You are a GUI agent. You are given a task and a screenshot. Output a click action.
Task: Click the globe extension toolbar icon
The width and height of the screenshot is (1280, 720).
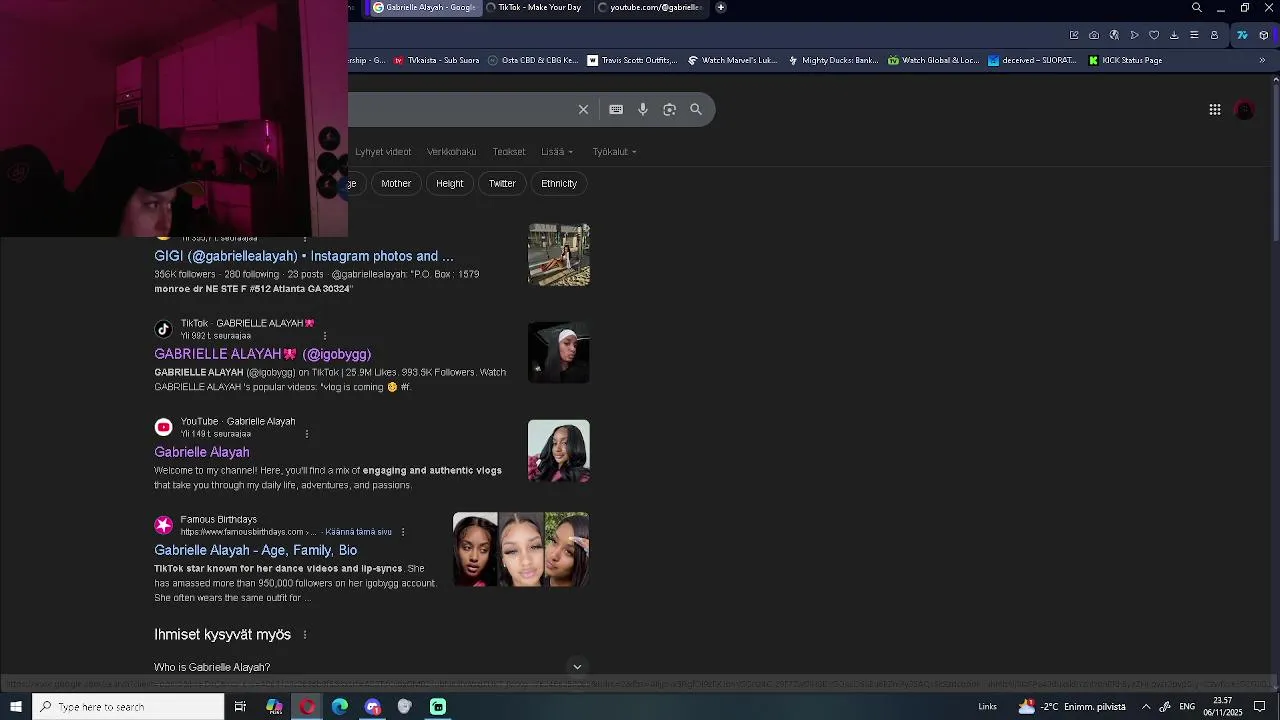tap(1114, 35)
